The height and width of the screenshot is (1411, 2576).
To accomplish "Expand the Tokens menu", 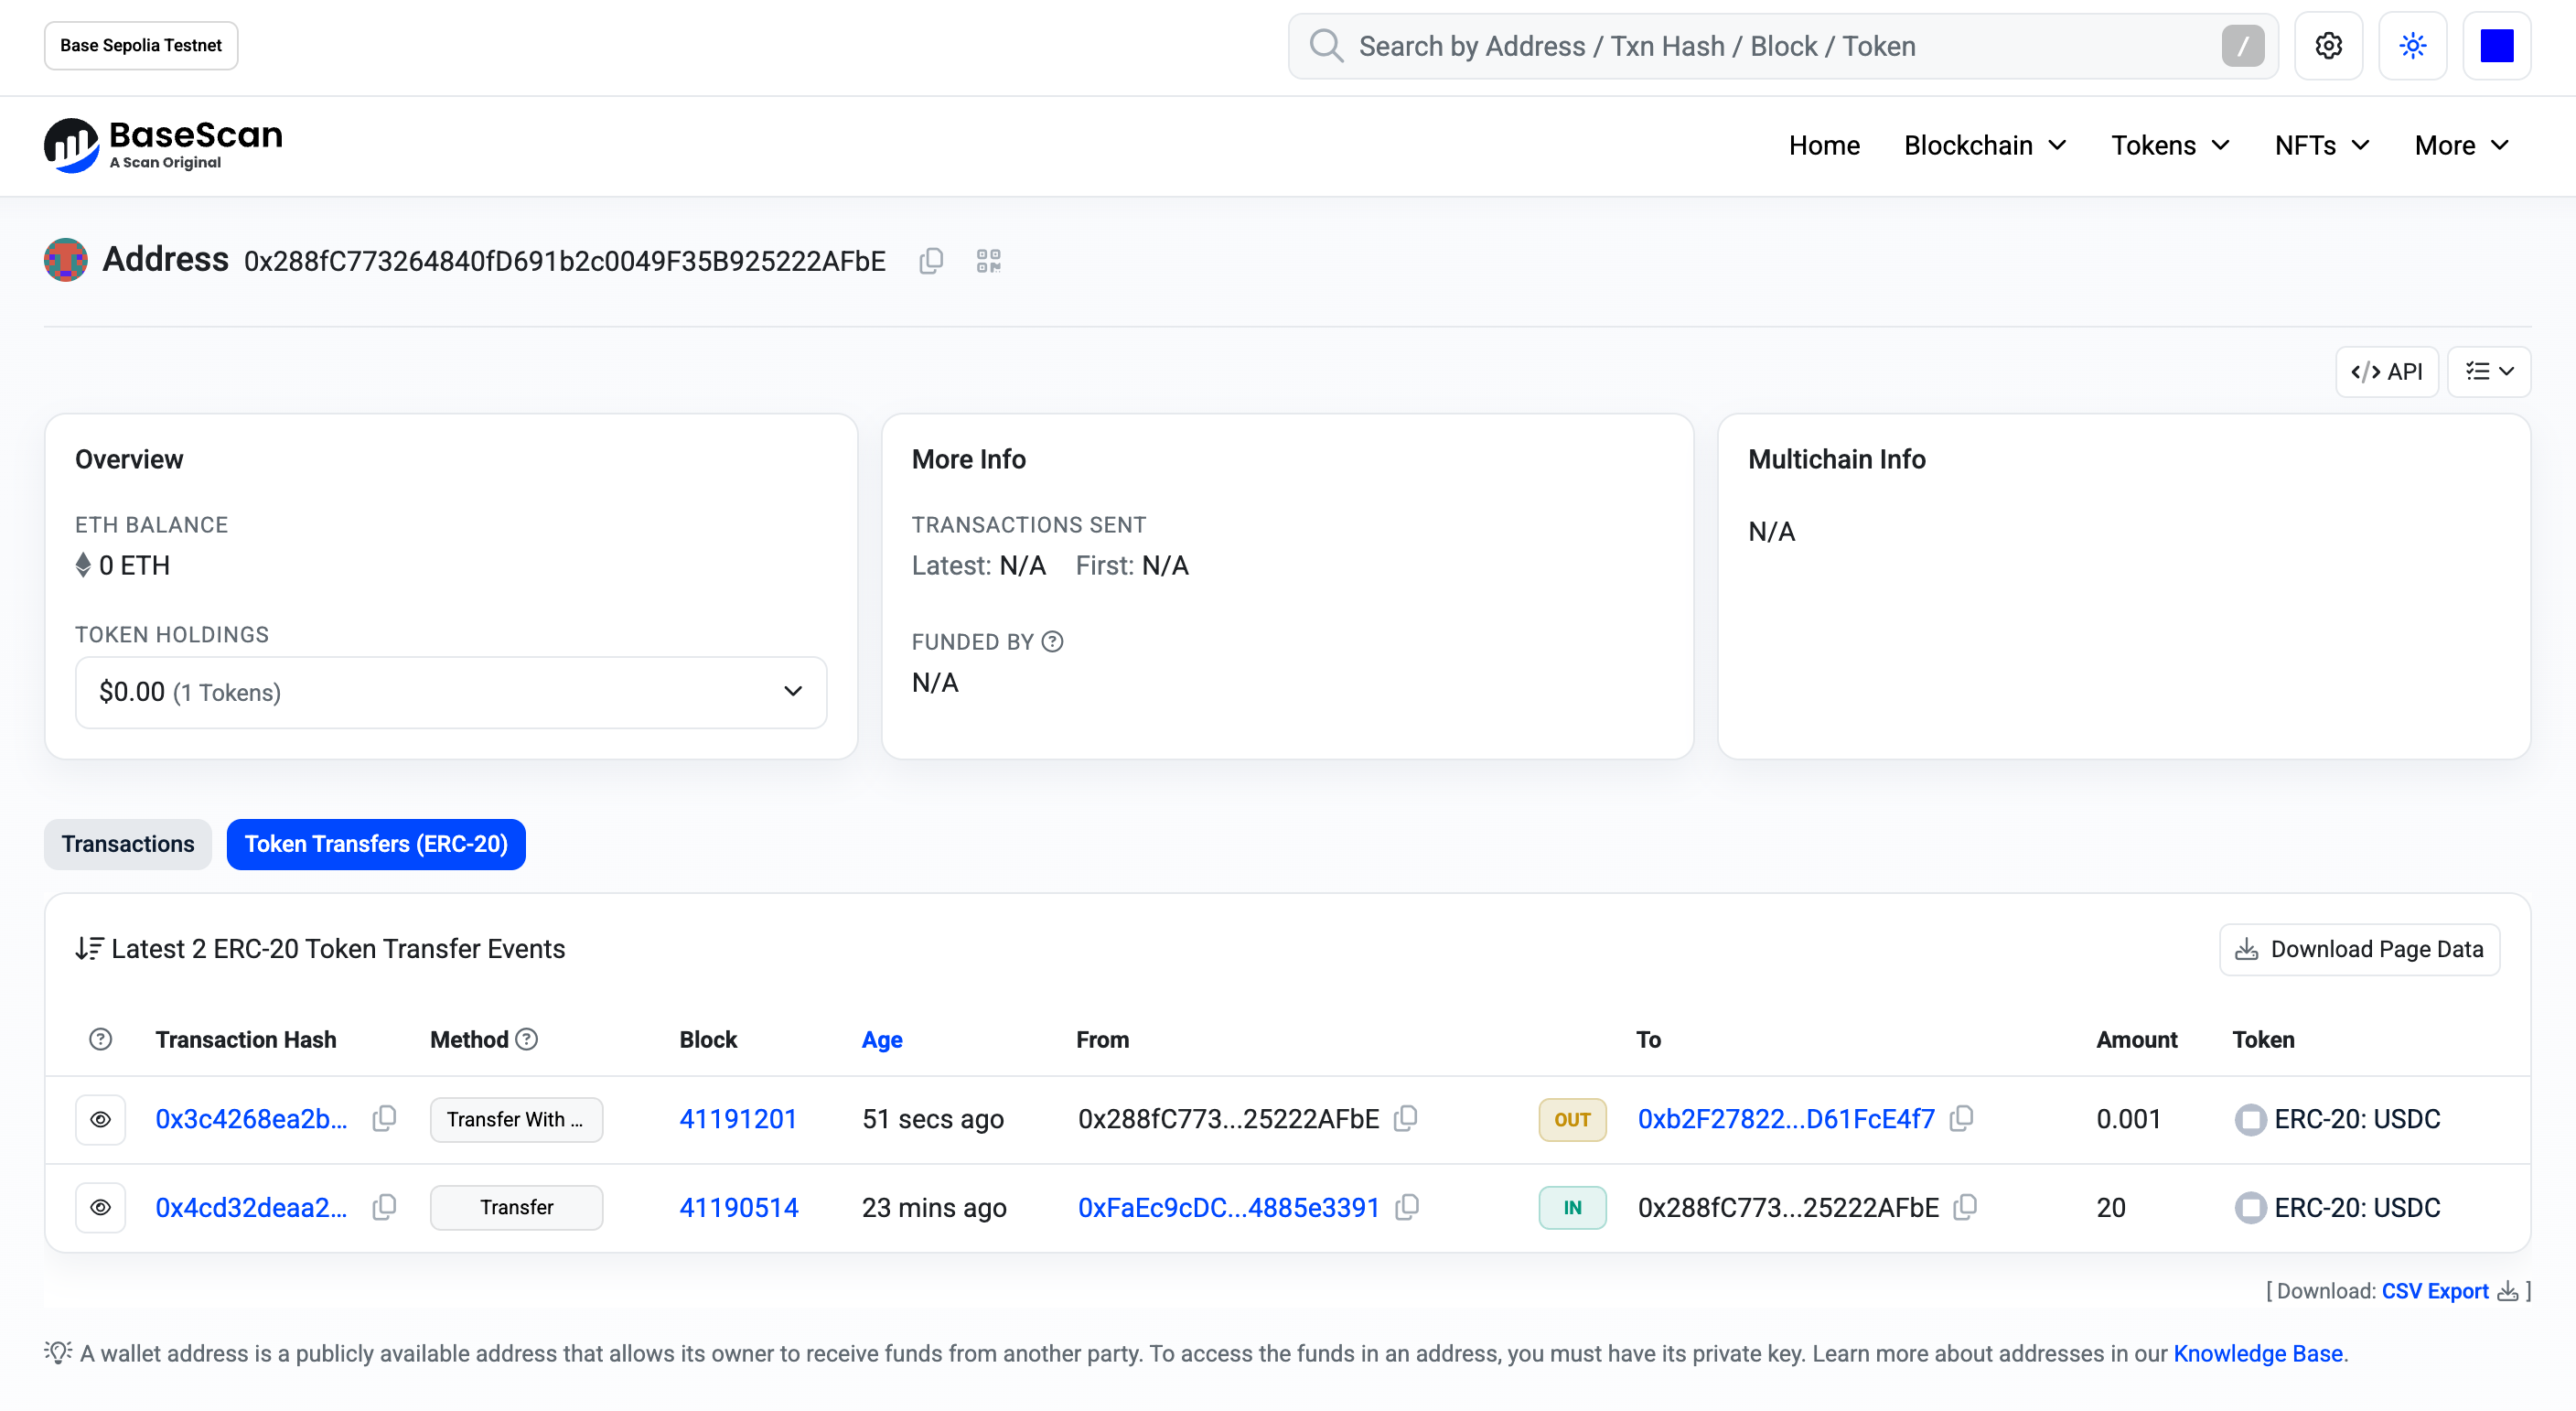I will pyautogui.click(x=2170, y=145).
